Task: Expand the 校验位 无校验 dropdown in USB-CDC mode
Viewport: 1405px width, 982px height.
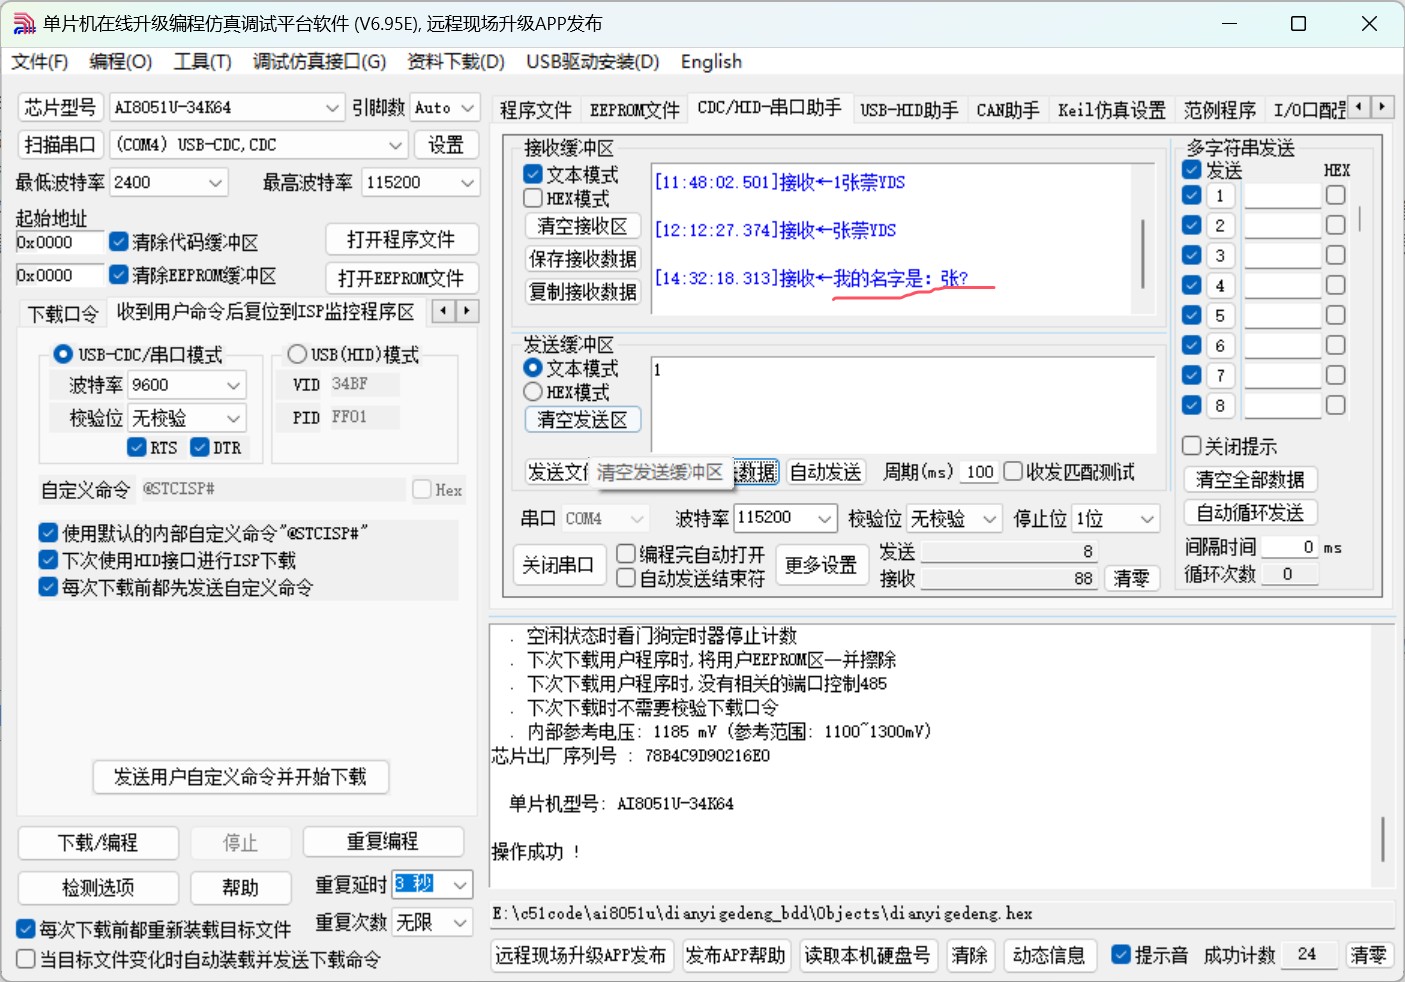Action: pos(234,418)
